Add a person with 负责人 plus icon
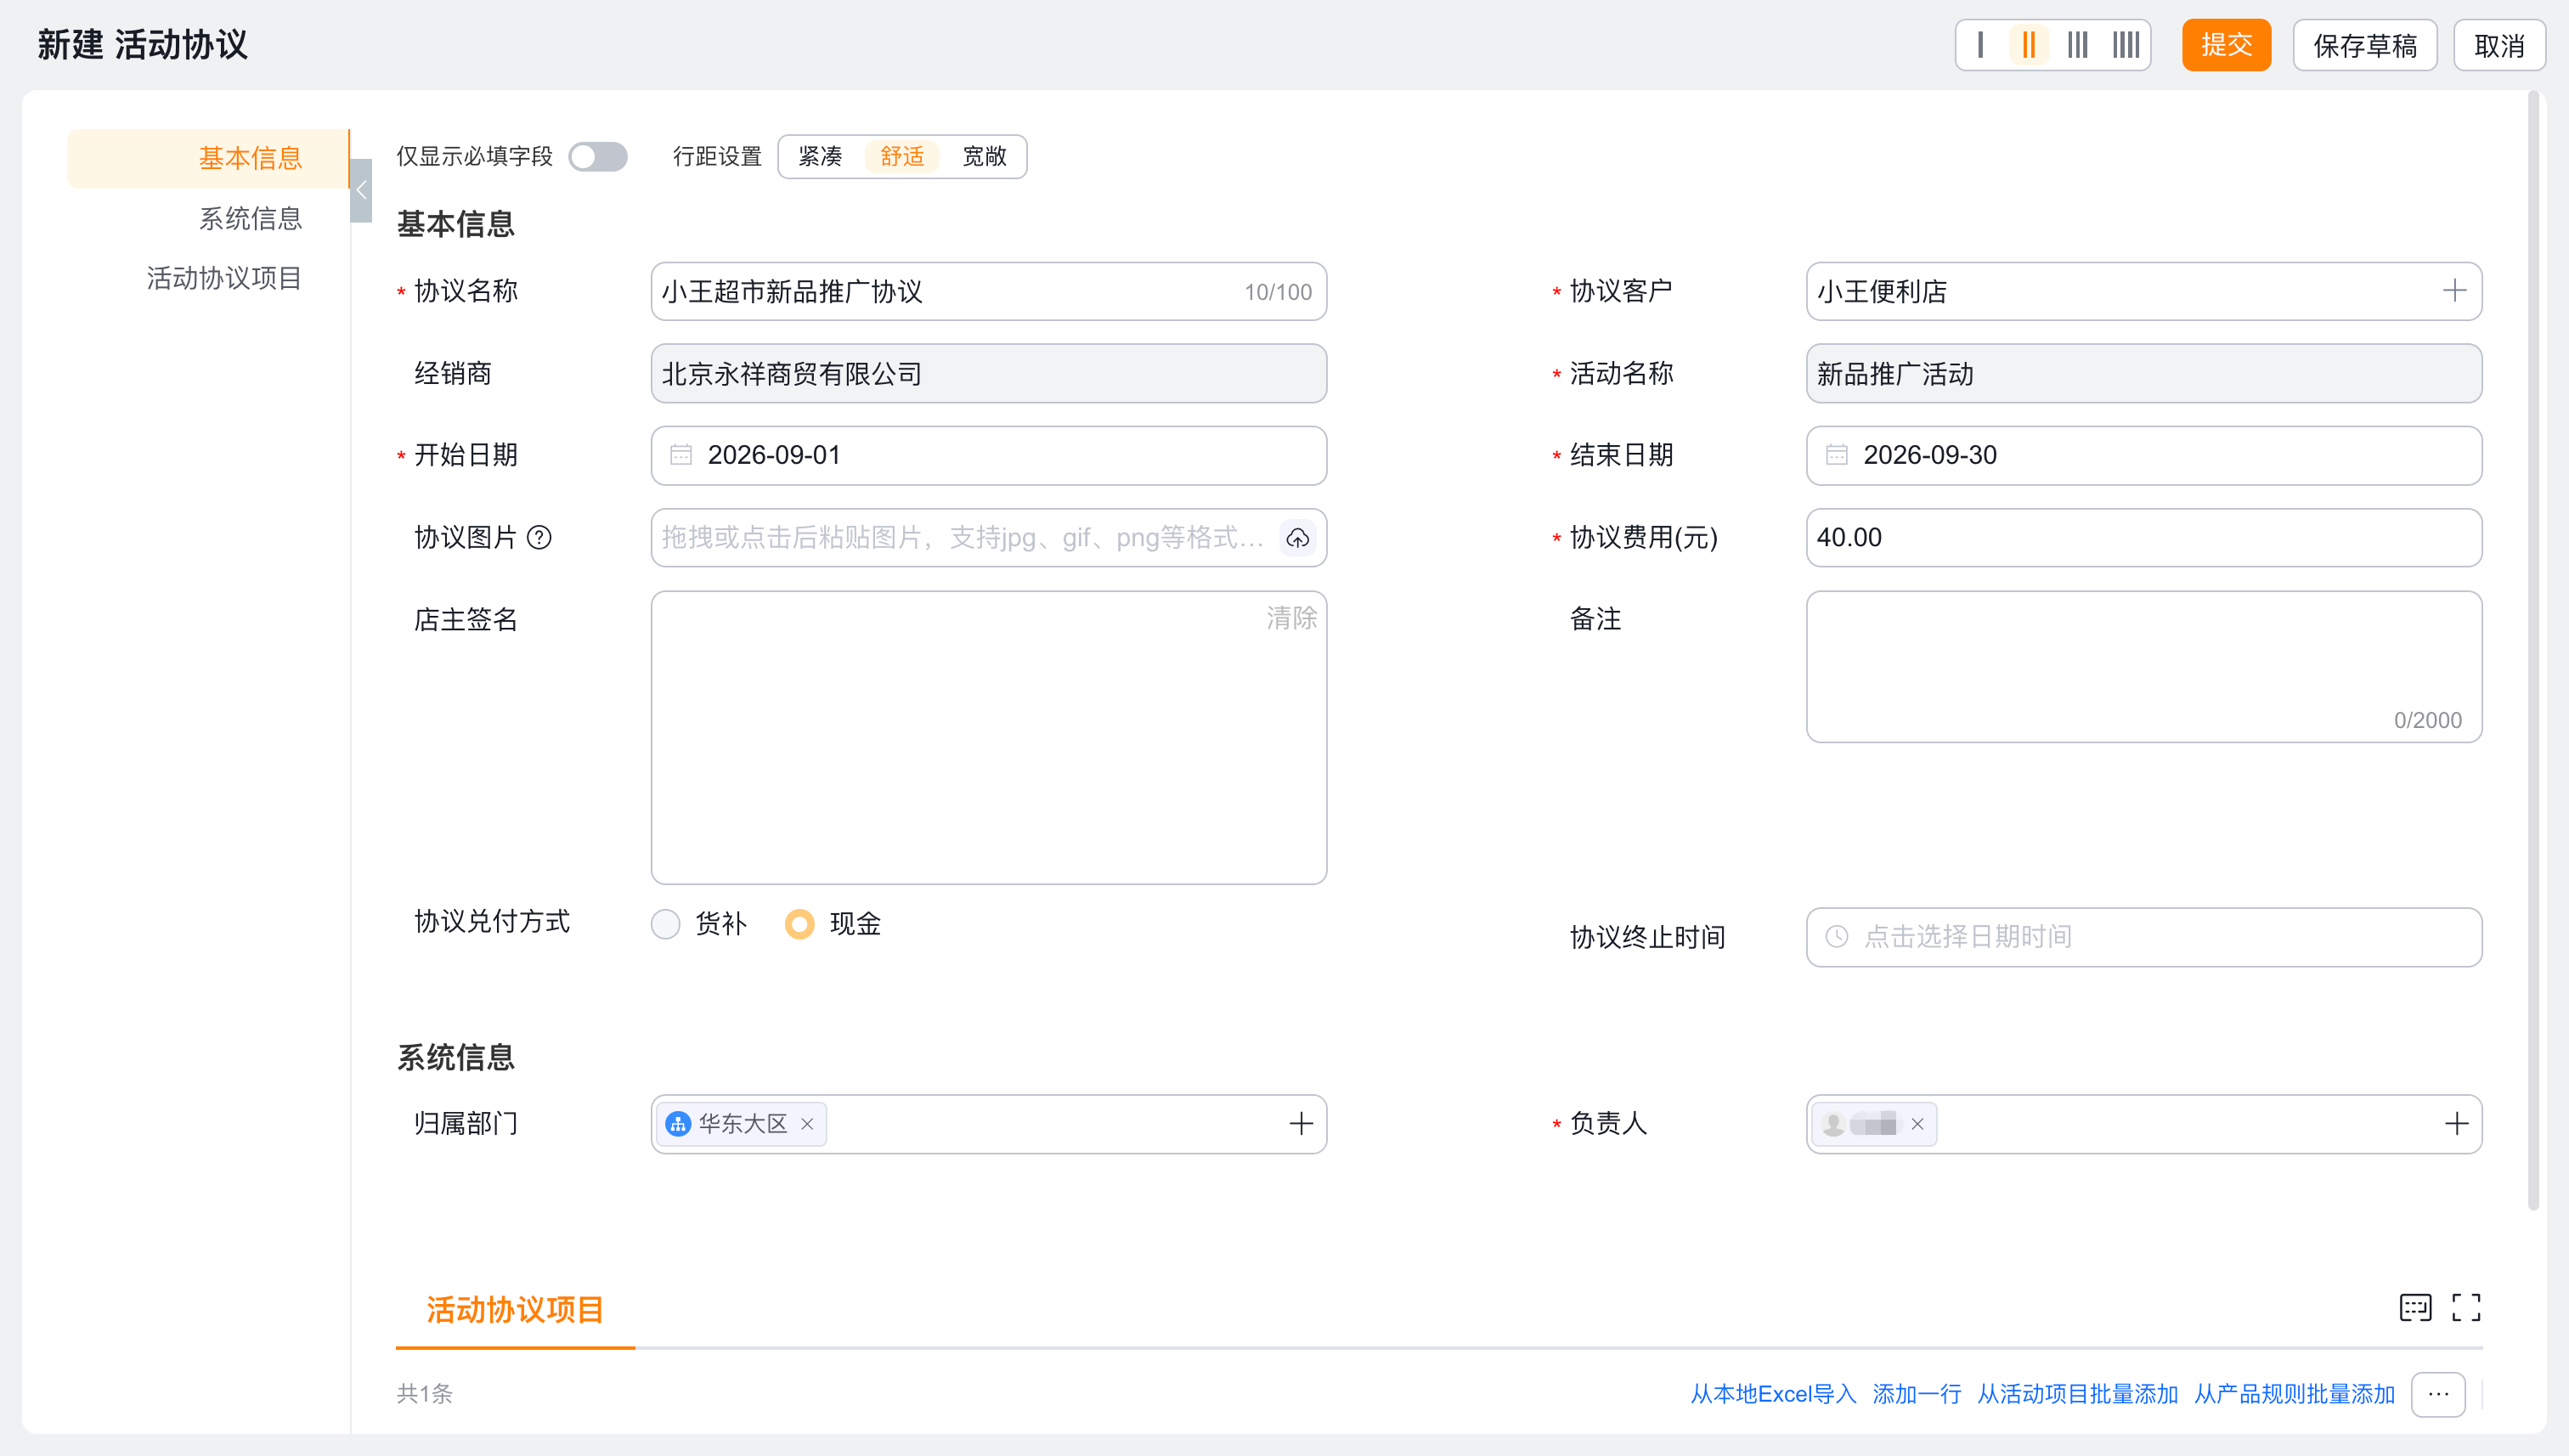This screenshot has width=2569, height=1456. [2457, 1124]
